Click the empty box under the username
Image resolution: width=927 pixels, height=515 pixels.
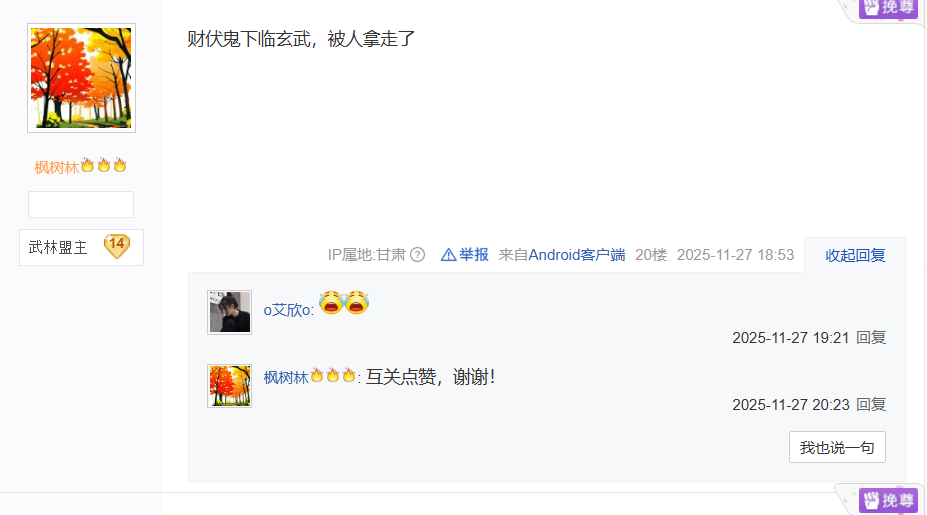point(81,205)
